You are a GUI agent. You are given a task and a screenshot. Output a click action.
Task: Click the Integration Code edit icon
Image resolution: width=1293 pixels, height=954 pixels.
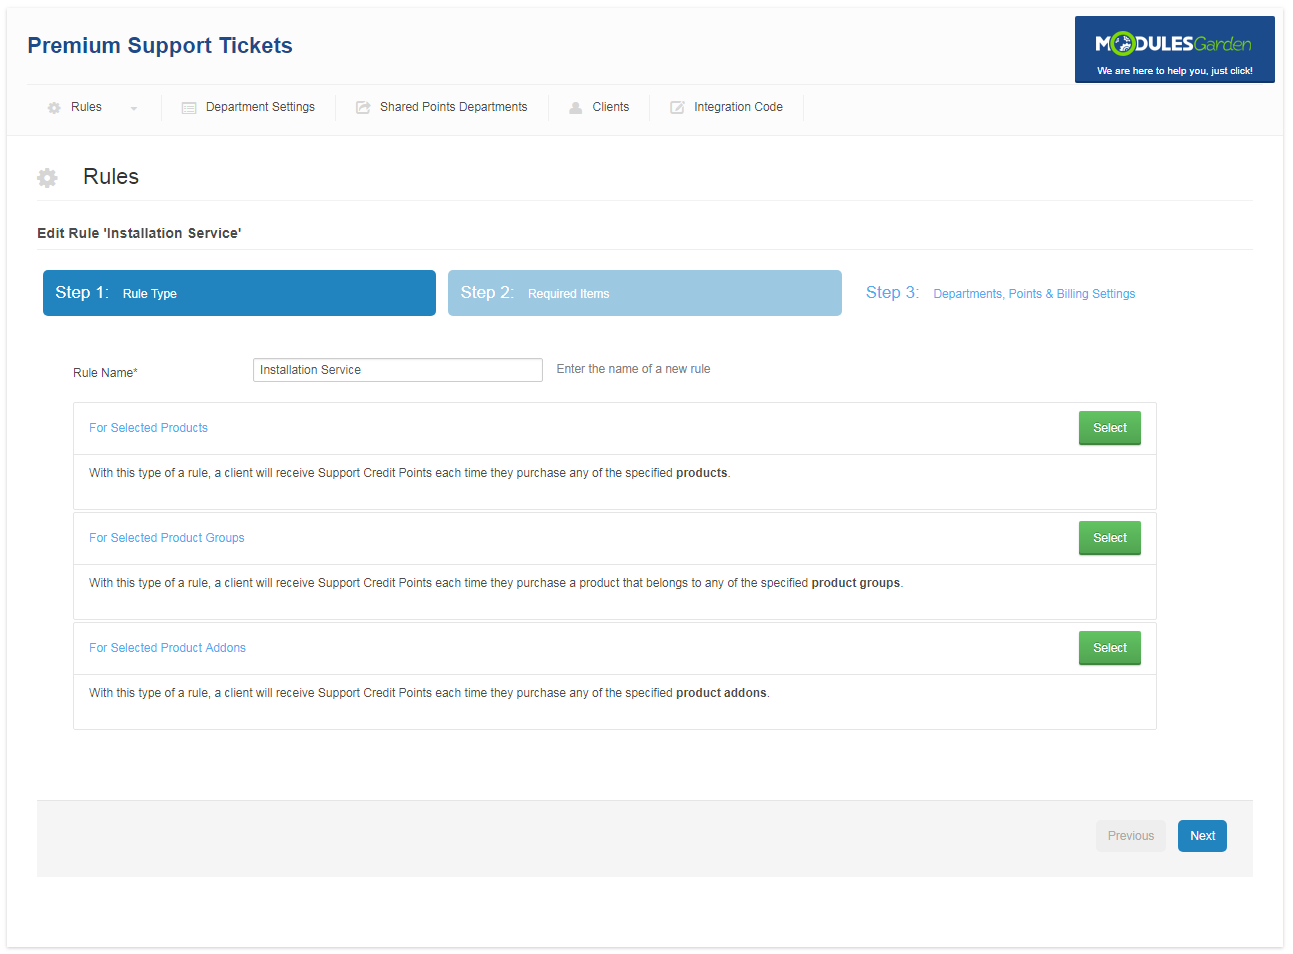677,108
